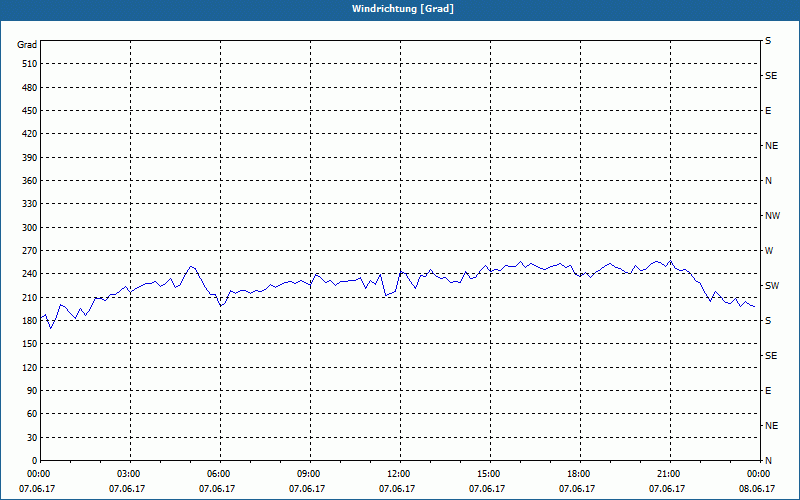
Task: Click the 510 value on the degree axis
Action: click(30, 64)
